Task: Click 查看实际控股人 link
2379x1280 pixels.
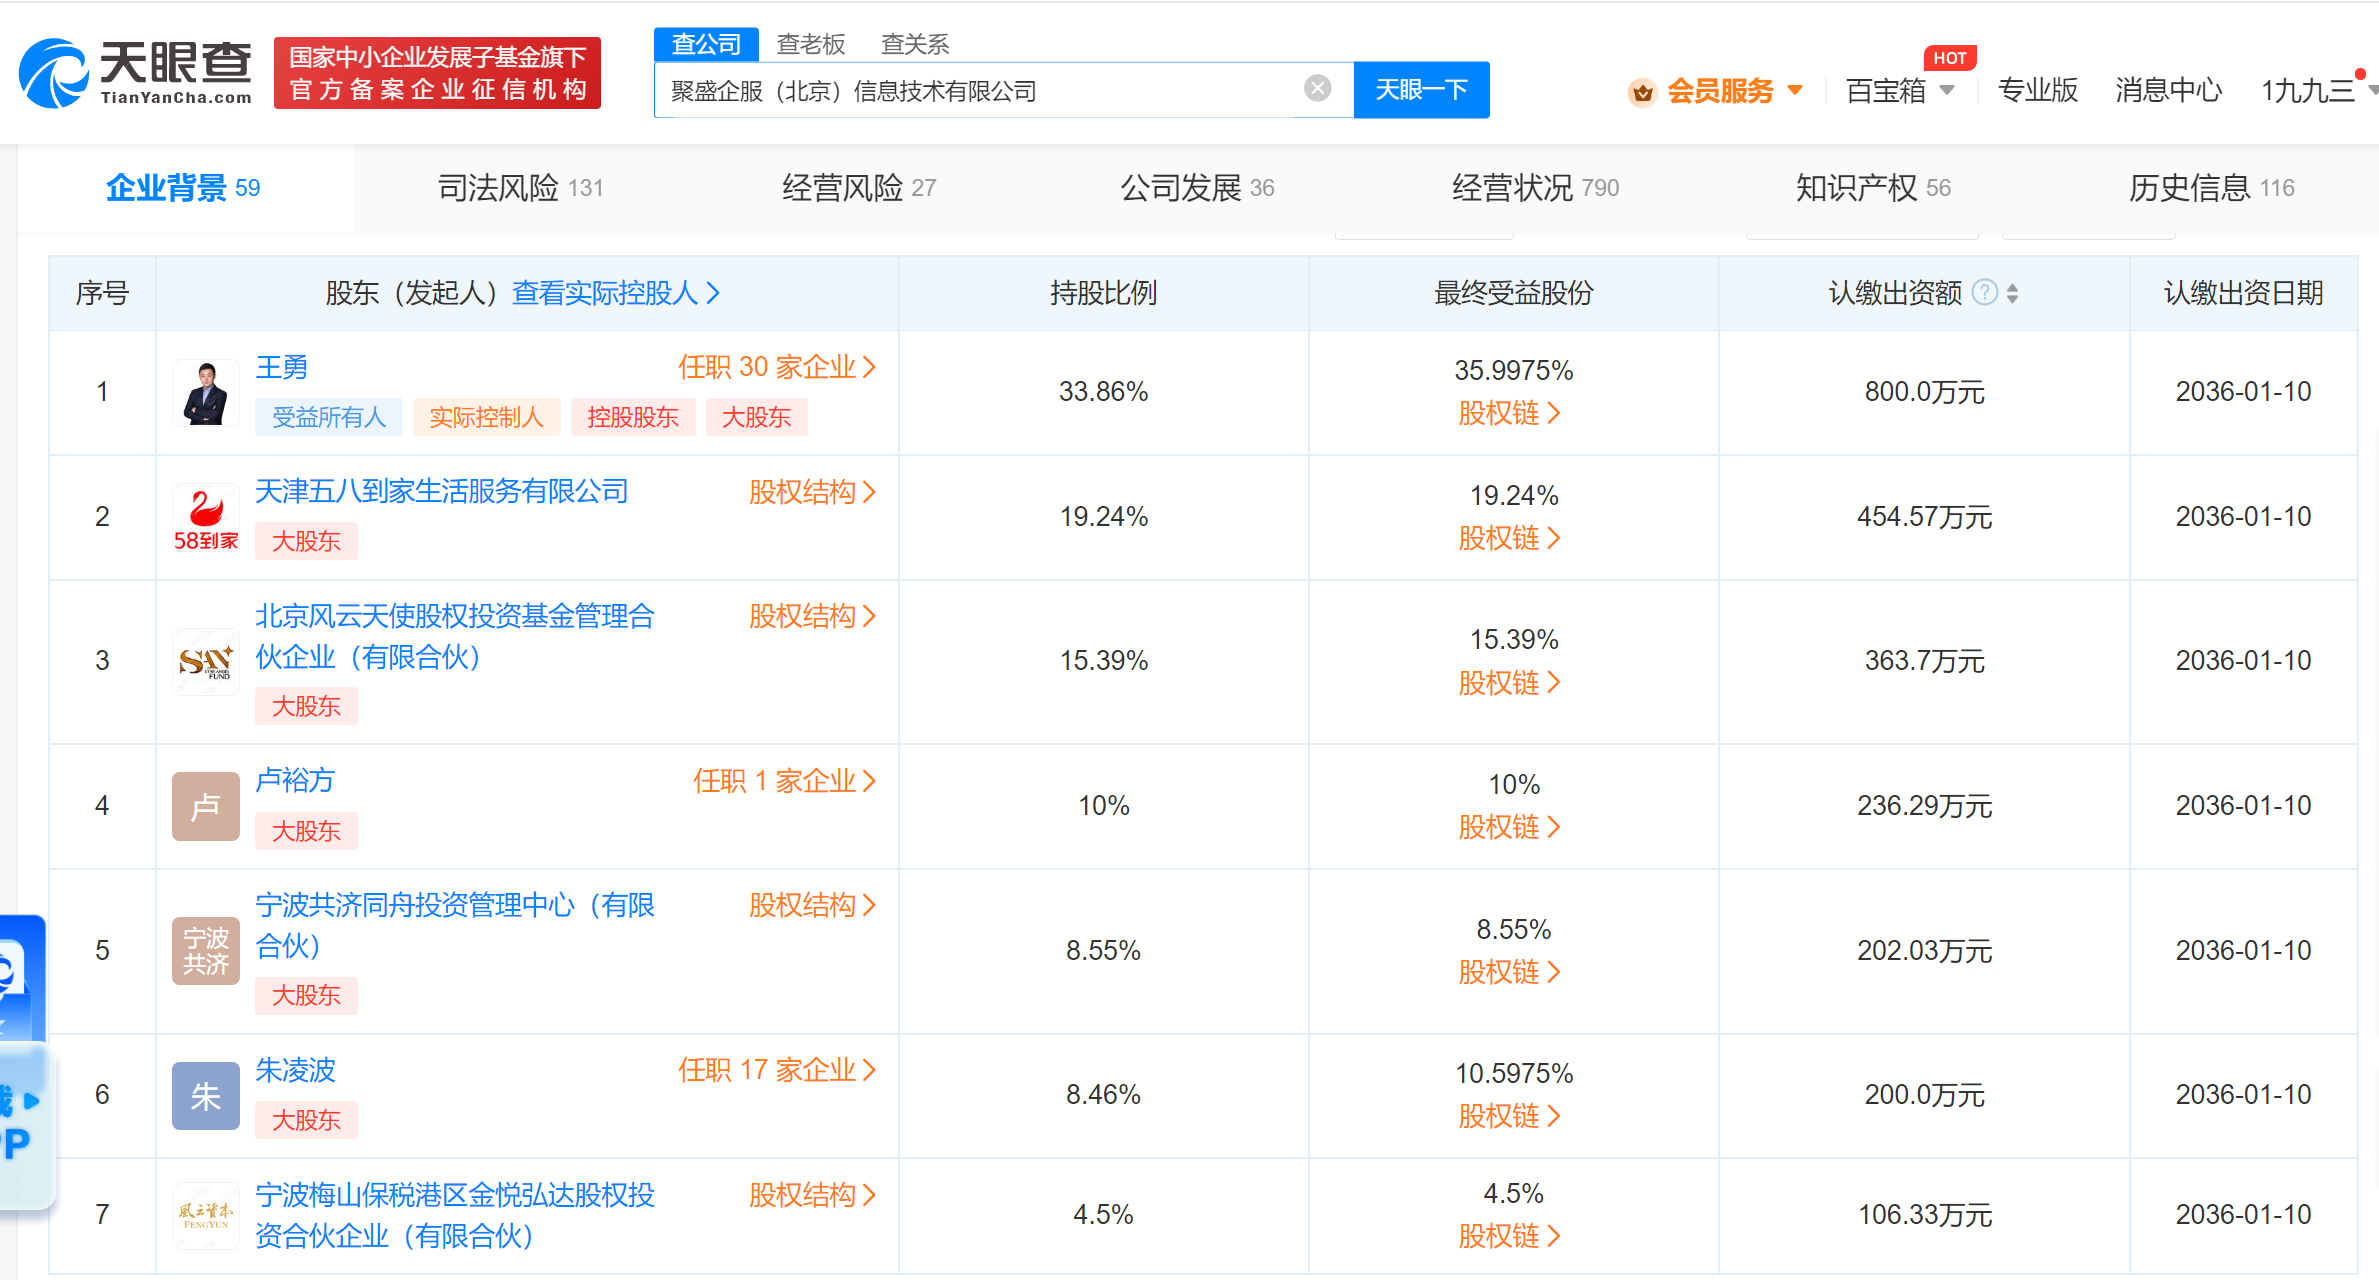Action: click(616, 293)
